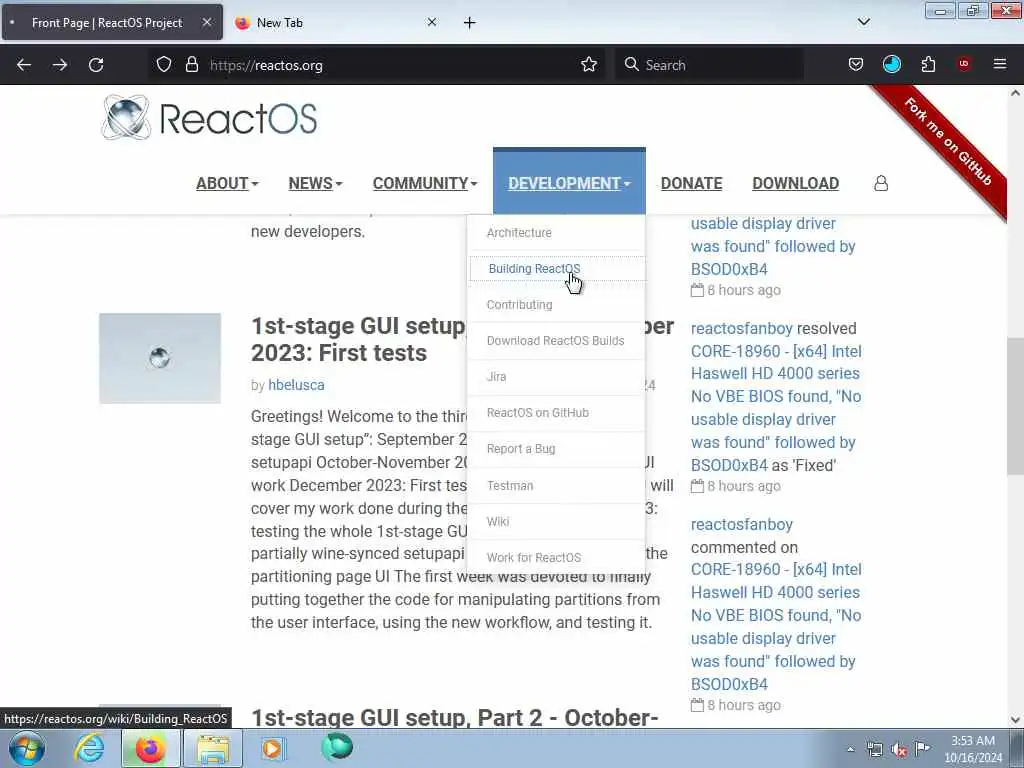Go to the DONATE page
This screenshot has width=1024, height=768.
[692, 184]
